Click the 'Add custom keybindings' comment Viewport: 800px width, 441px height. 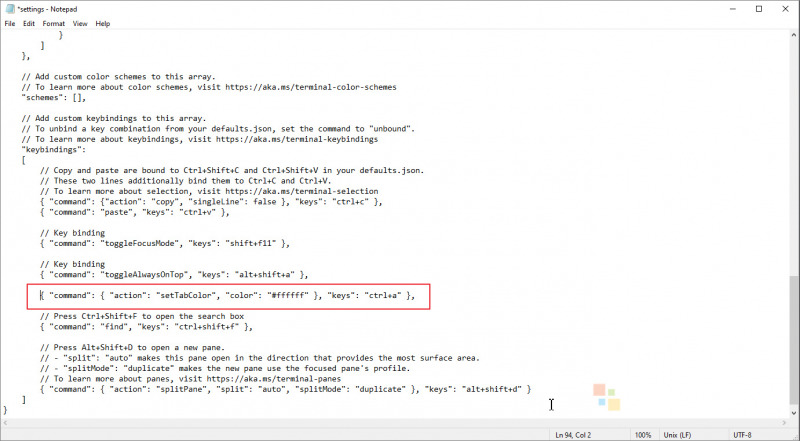(x=114, y=118)
